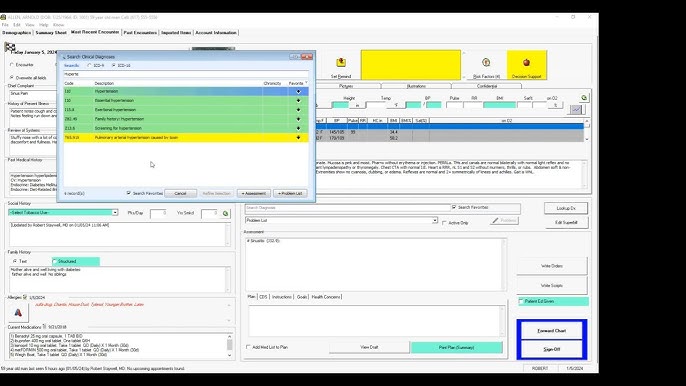Select ICD-10 search option
Image resolution: width=686 pixels, height=386 pixels.
pos(114,65)
